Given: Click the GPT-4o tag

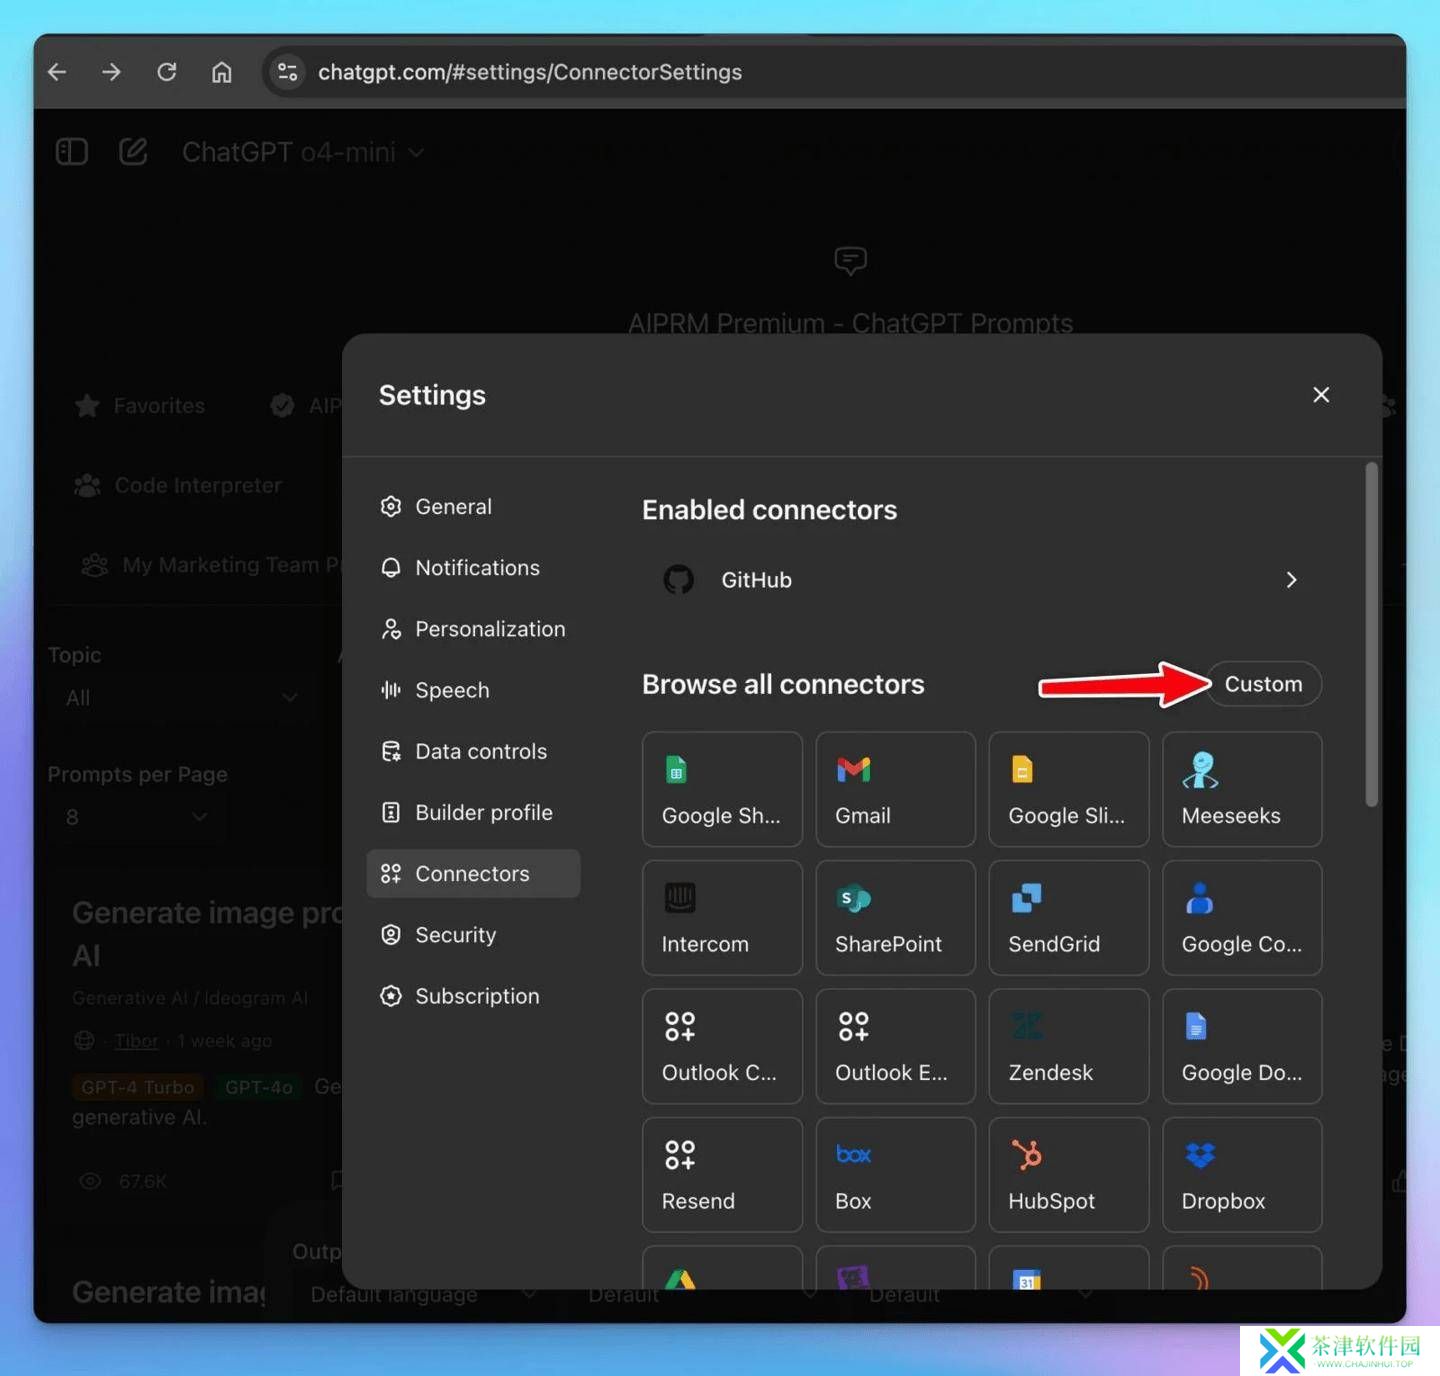Looking at the screenshot, I should 259,1087.
